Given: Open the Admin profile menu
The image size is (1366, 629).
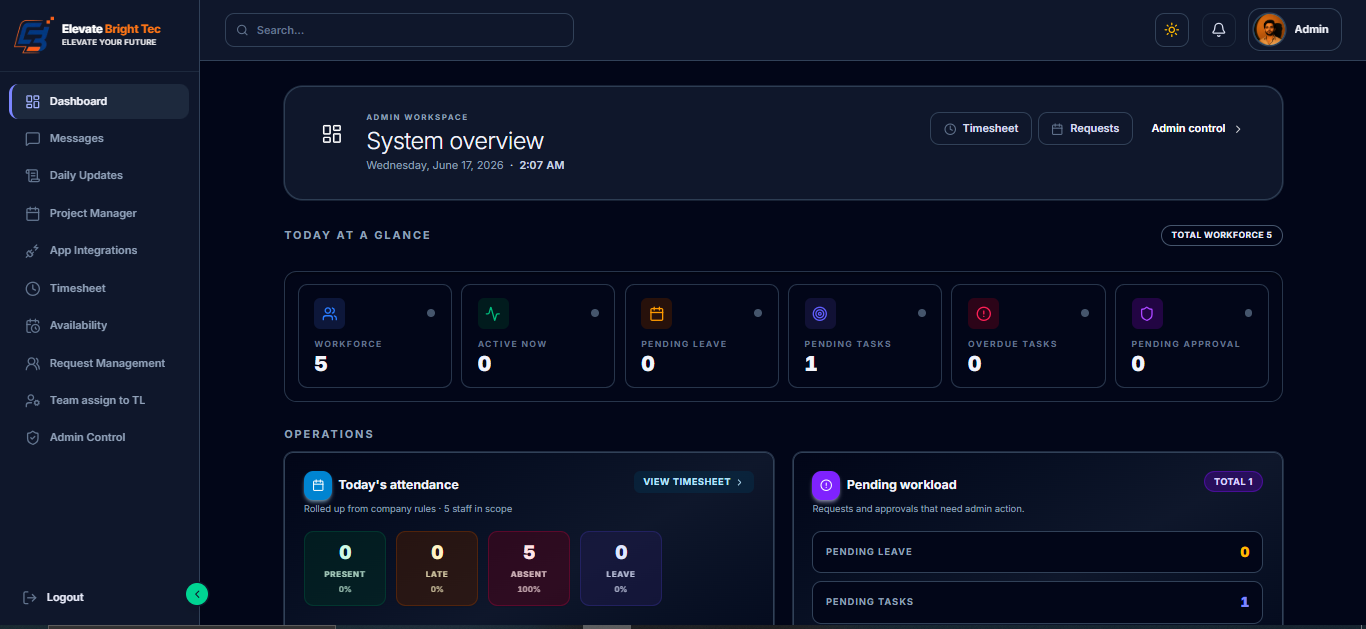Looking at the screenshot, I should [1295, 30].
